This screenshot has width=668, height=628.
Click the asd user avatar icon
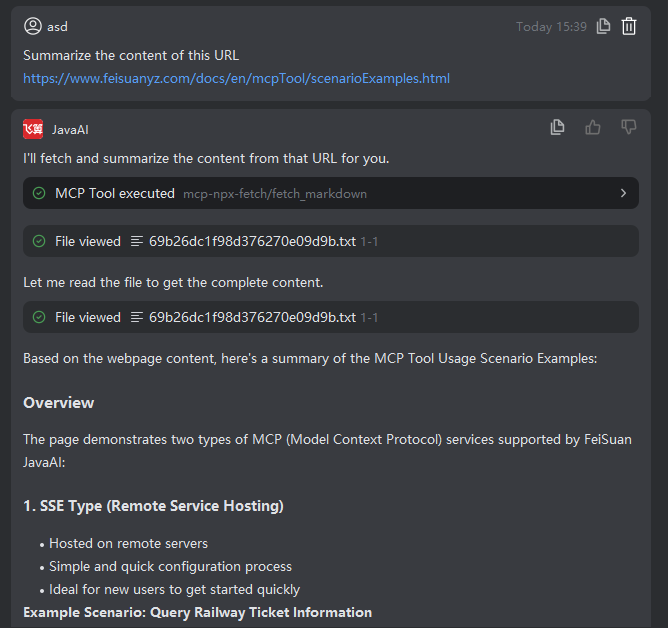coord(33,27)
